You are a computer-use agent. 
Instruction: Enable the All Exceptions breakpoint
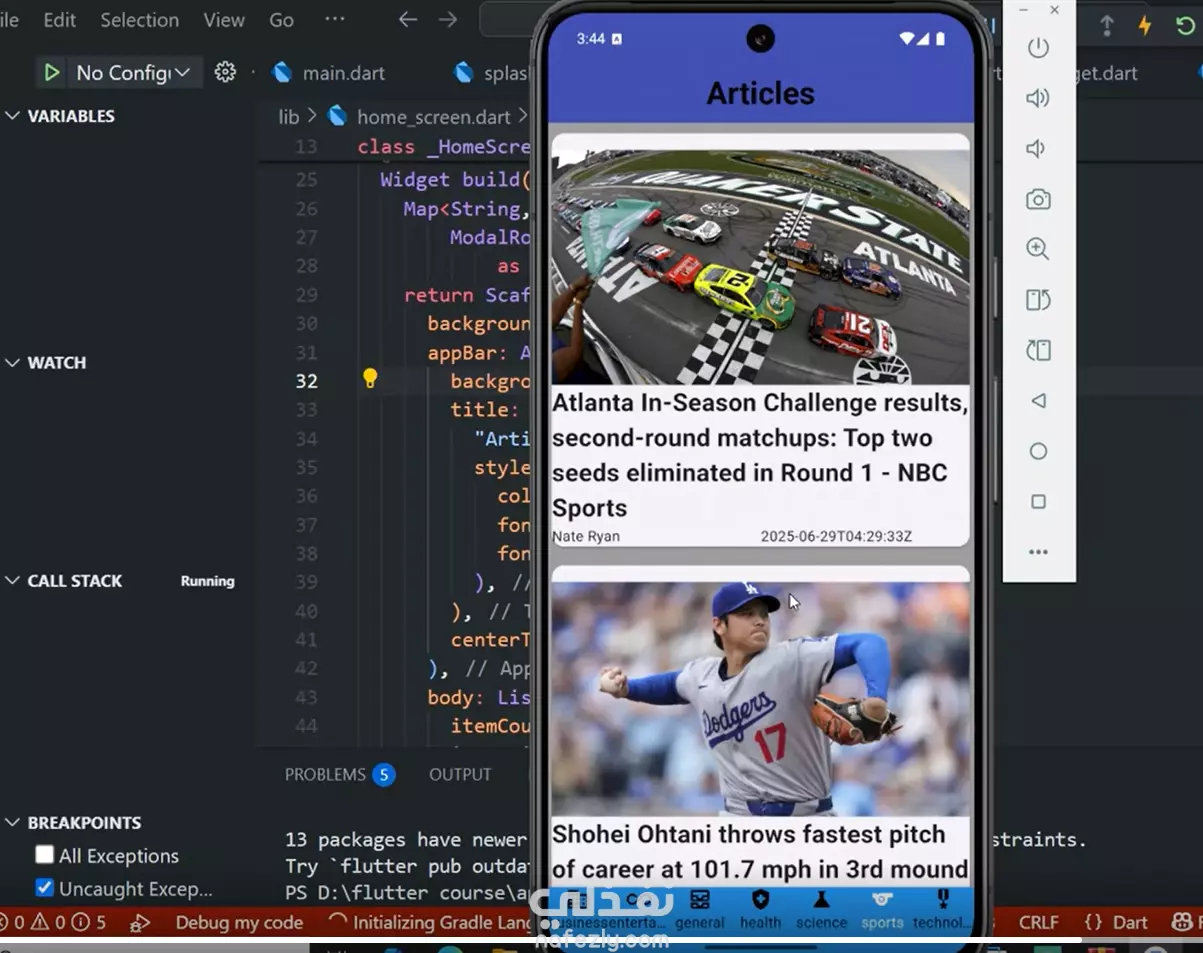click(x=45, y=855)
